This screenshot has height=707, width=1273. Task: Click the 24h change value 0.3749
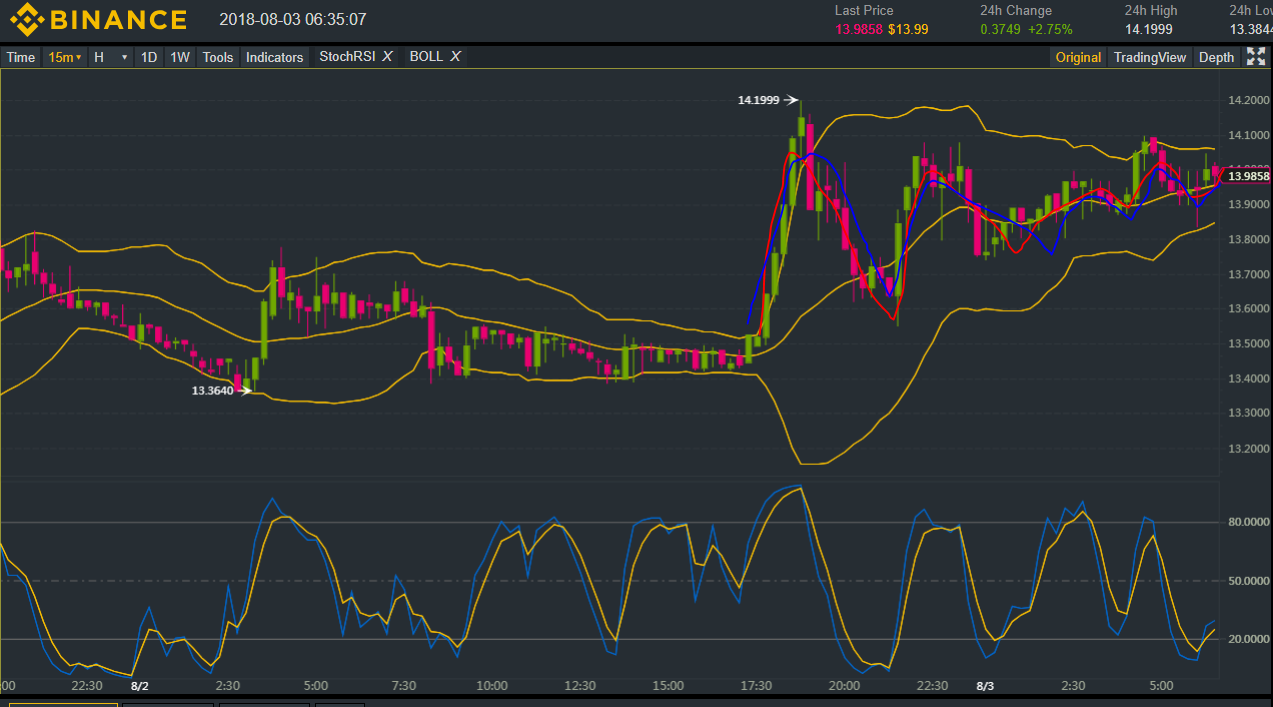[x=1000, y=29]
